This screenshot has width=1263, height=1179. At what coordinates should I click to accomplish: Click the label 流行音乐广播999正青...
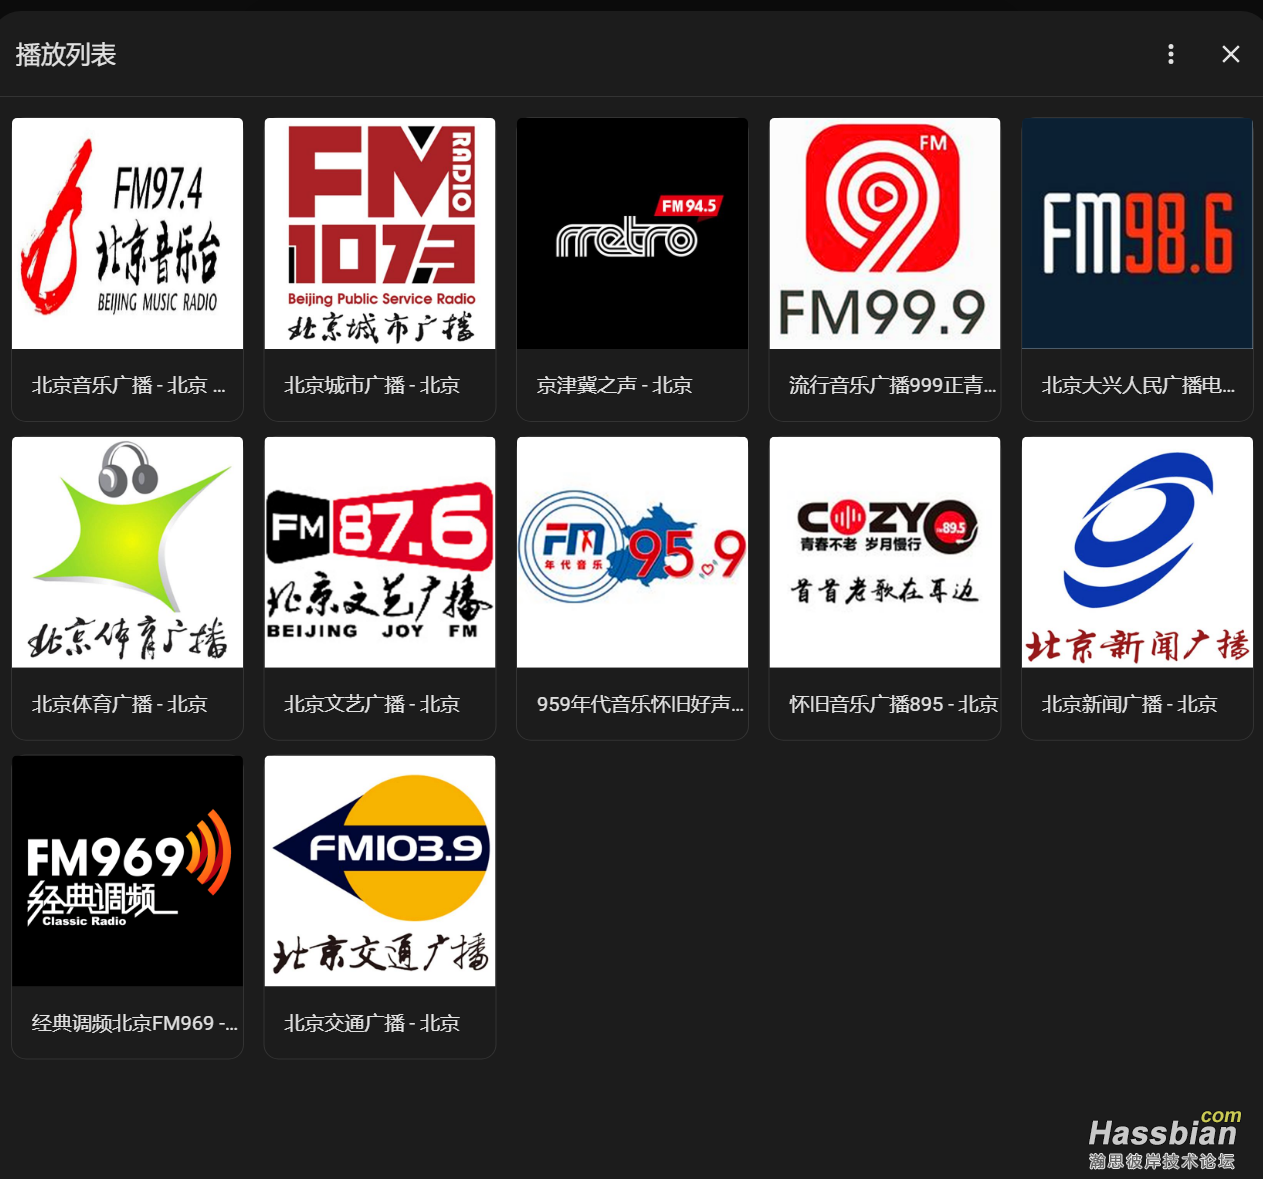point(892,385)
